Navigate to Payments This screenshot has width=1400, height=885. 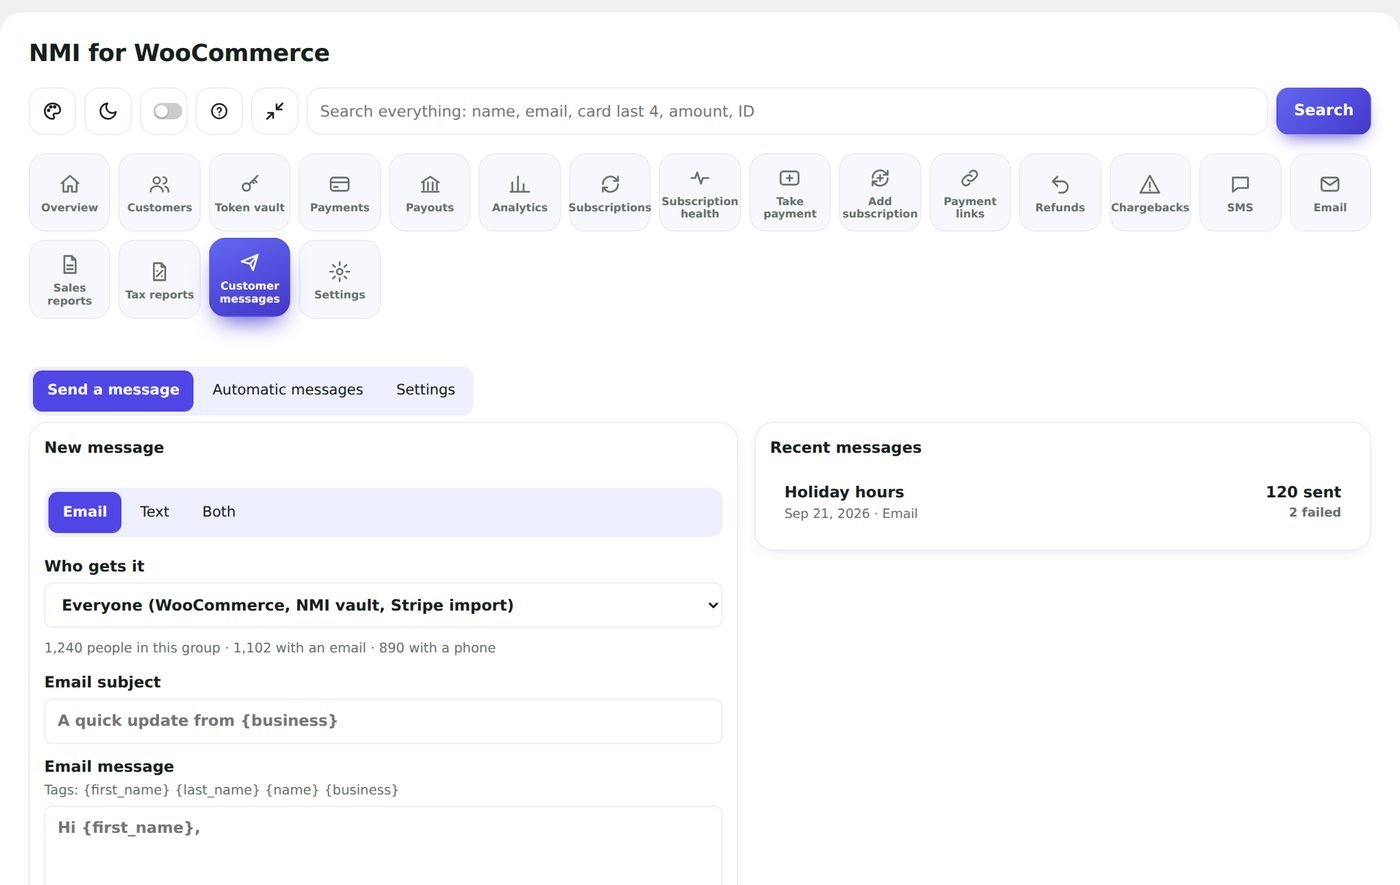[x=340, y=193]
